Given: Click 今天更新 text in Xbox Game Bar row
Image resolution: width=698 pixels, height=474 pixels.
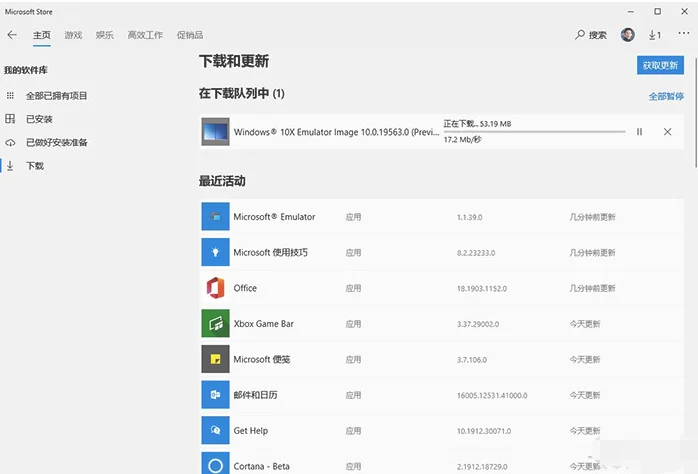Looking at the screenshot, I should (x=584, y=324).
